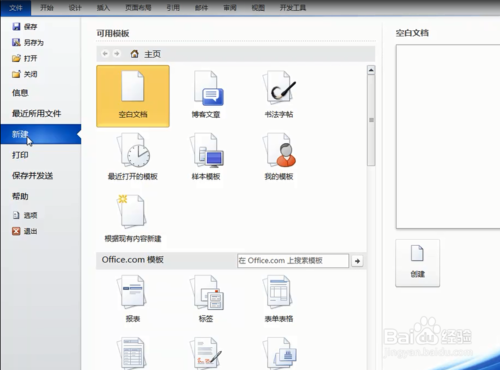The image size is (500, 370).
Task: Click 关闭 close document in sidebar
Action: click(25, 74)
